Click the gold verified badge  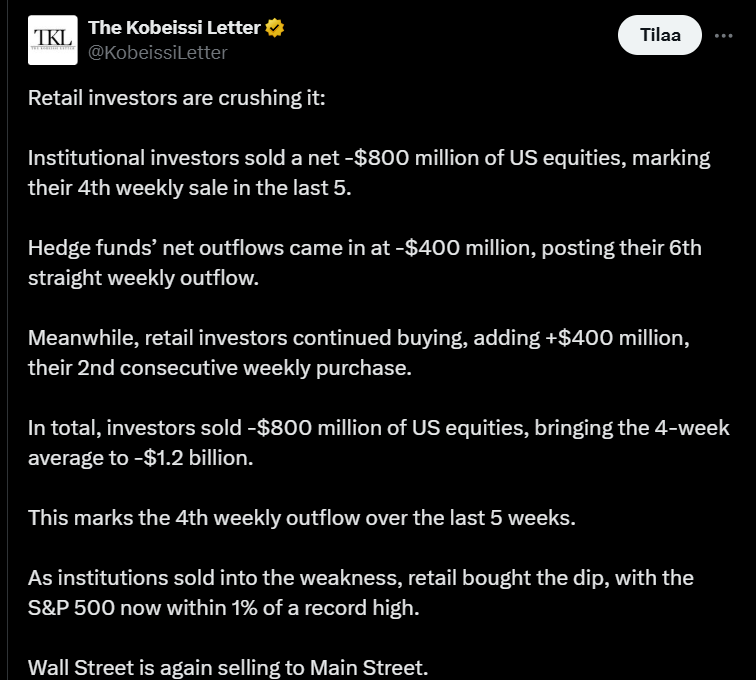pyautogui.click(x=275, y=28)
